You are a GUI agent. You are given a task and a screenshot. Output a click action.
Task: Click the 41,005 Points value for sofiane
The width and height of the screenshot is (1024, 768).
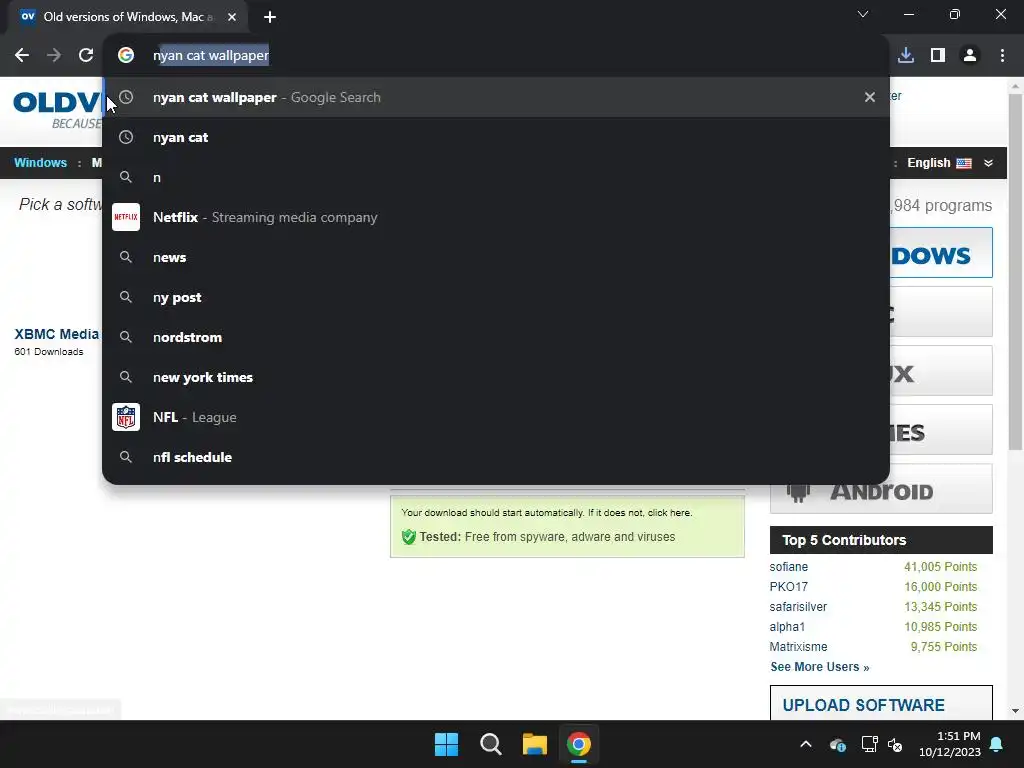940,567
